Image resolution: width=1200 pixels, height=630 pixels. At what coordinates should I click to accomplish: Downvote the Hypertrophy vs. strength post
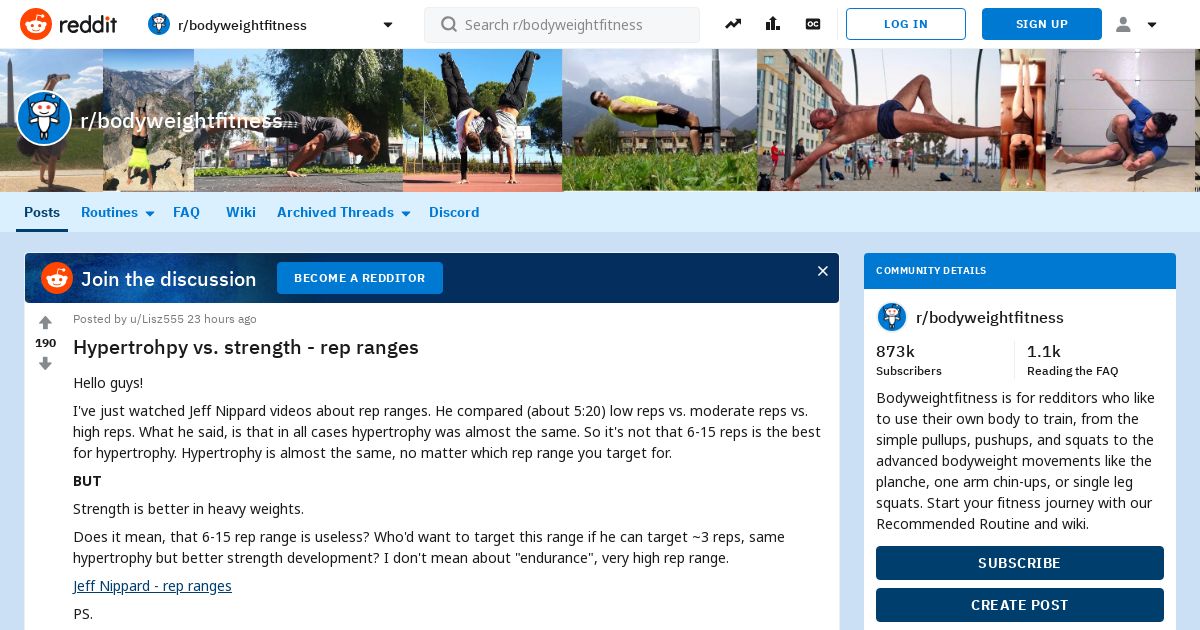[45, 364]
